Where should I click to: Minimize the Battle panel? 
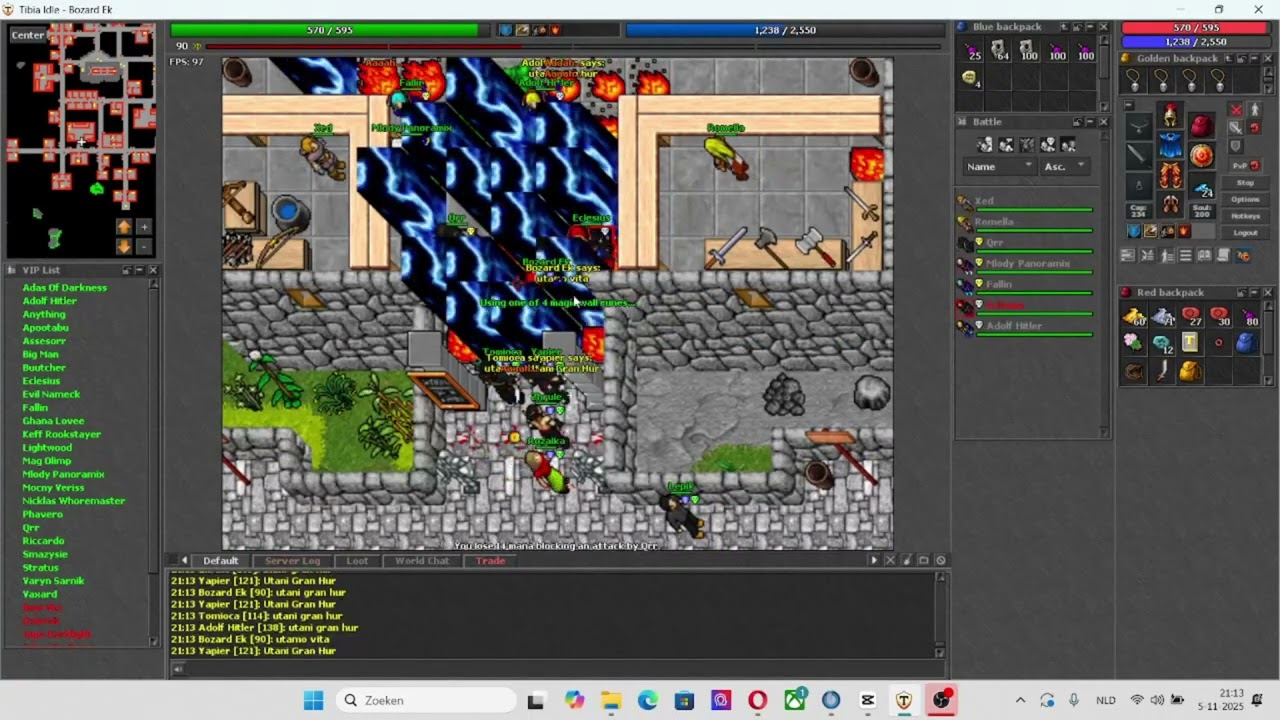(x=1090, y=122)
